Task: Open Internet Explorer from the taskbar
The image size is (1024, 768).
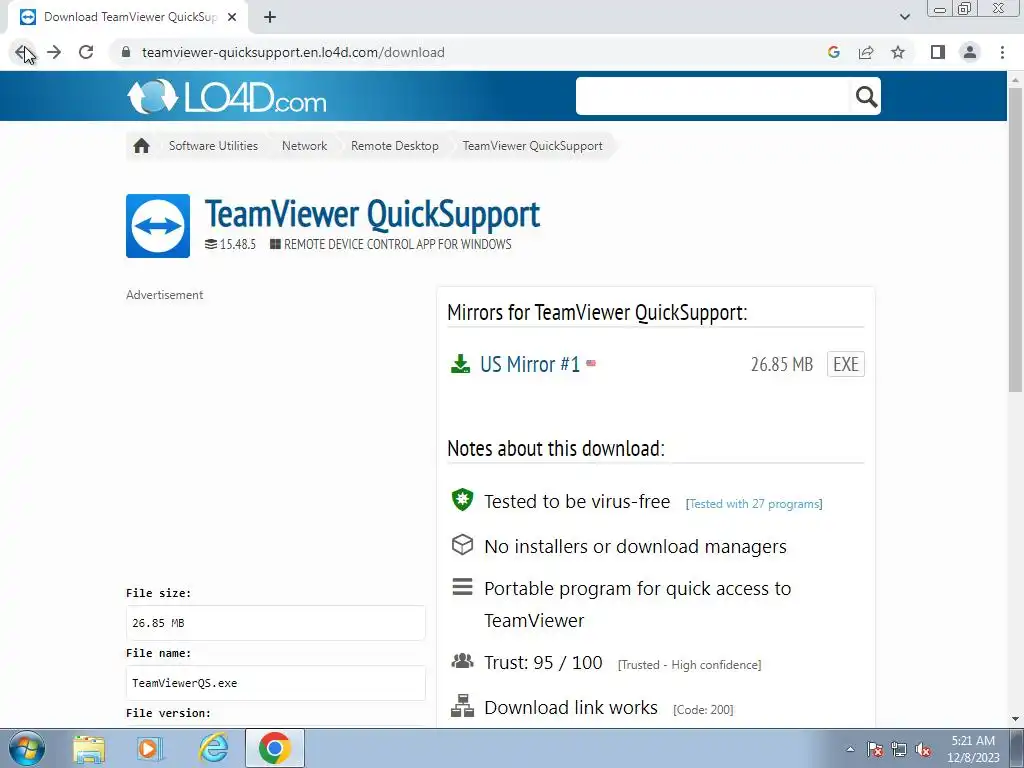Action: coord(214,748)
